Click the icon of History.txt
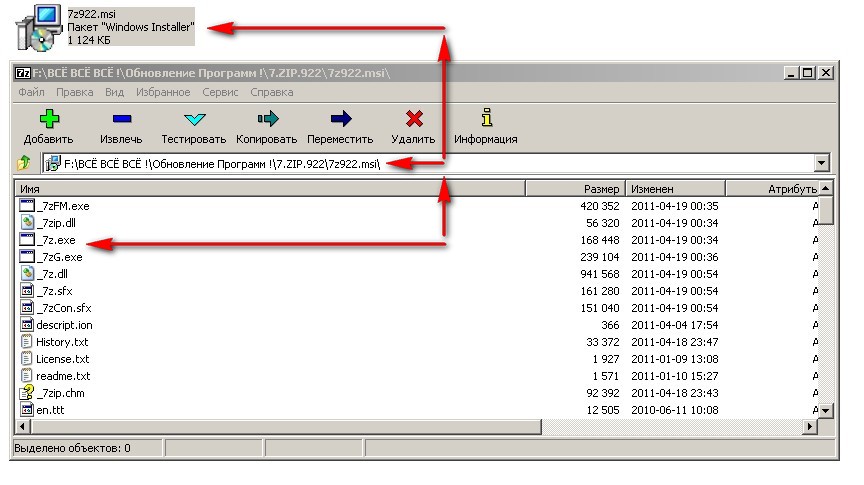This screenshot has height=485, width=864. (x=26, y=342)
